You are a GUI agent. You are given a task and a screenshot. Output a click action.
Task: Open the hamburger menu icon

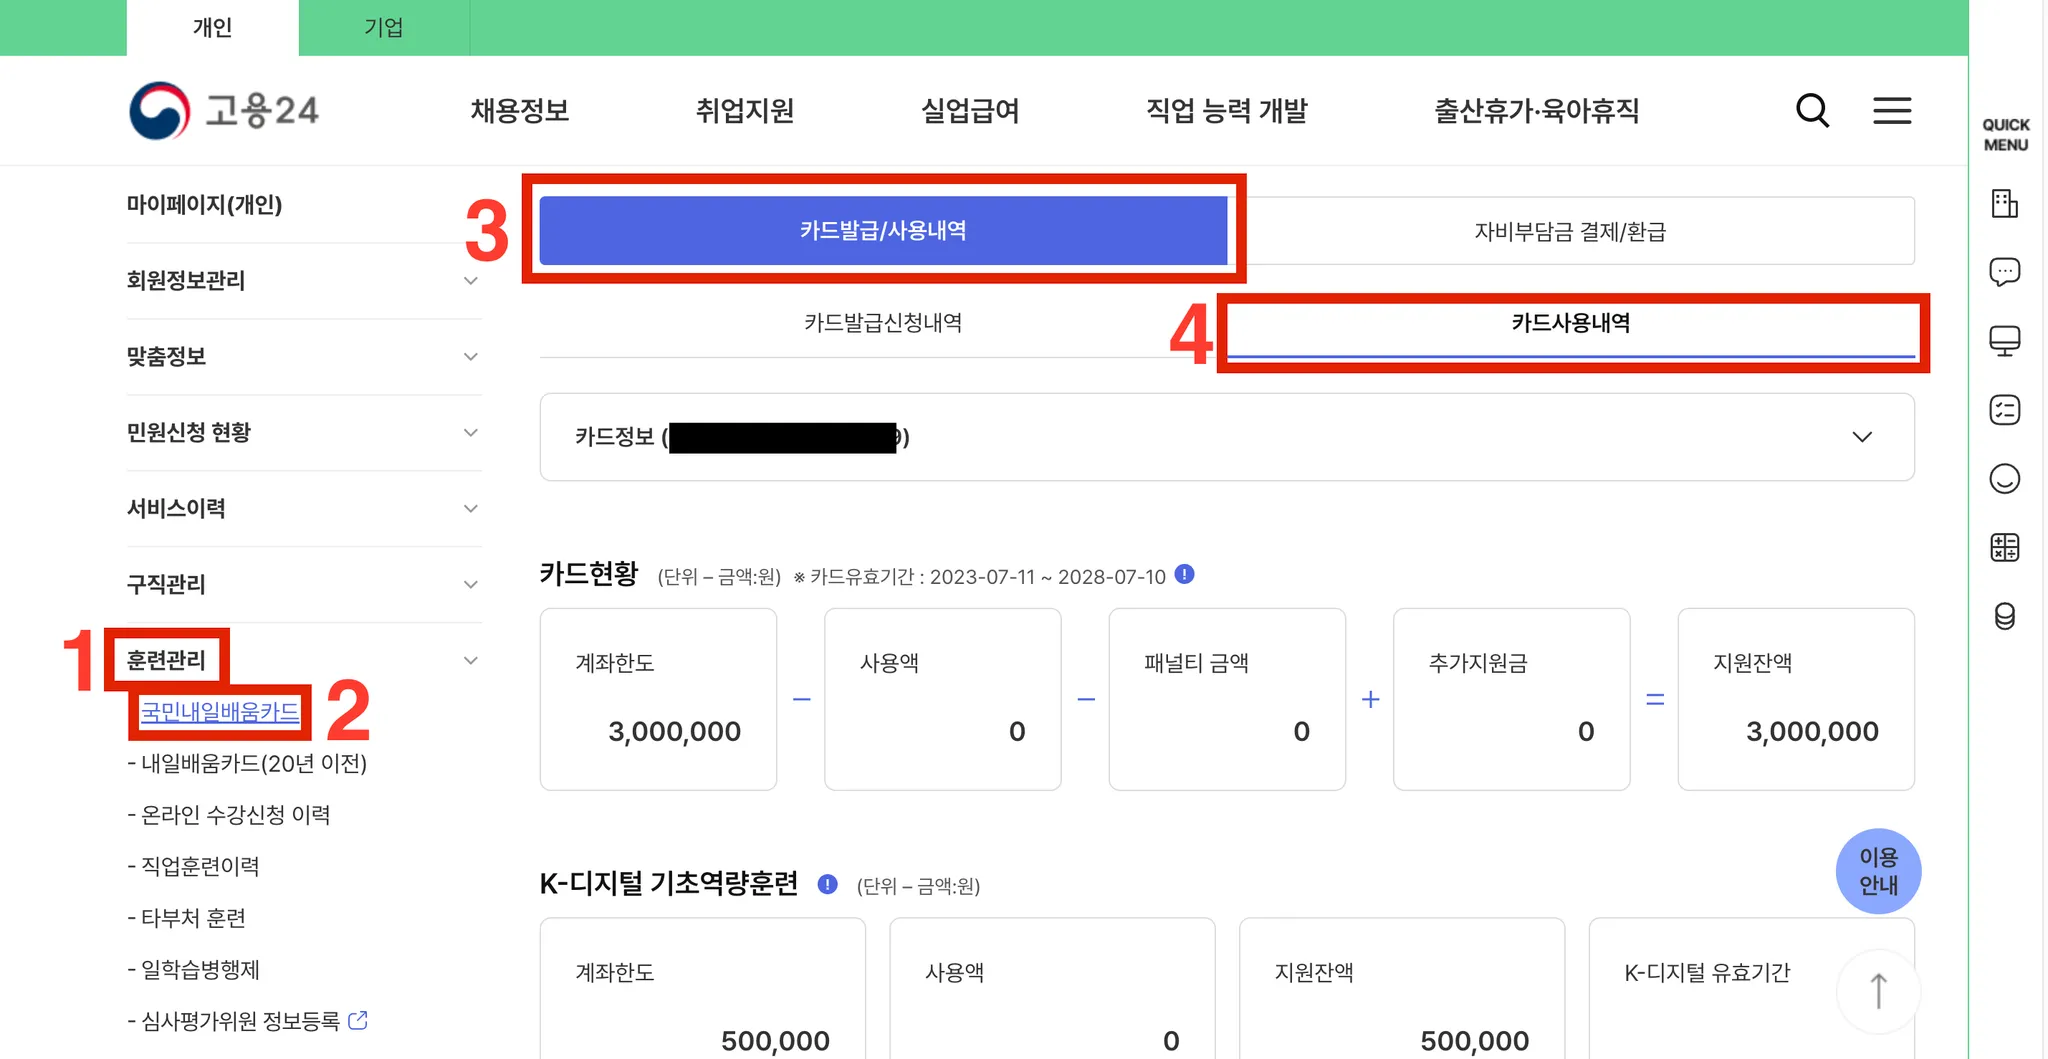(x=1891, y=110)
